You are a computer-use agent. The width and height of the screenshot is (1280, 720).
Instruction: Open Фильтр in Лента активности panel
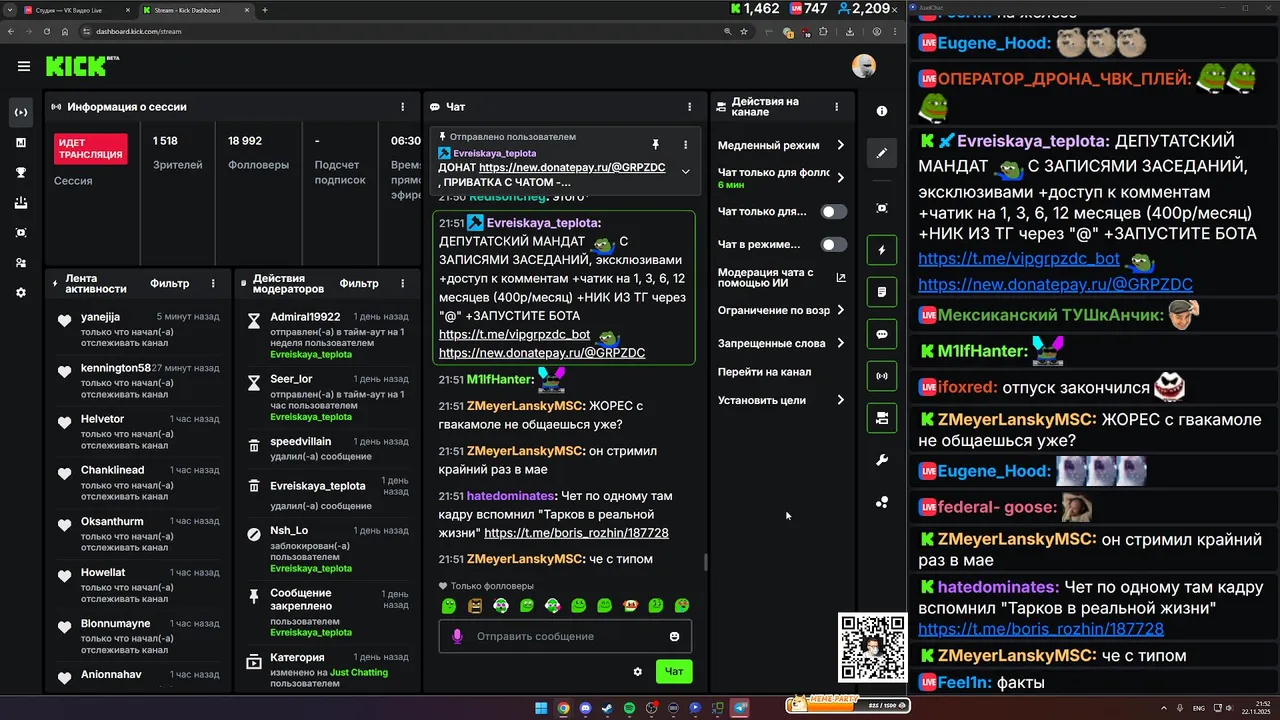click(x=169, y=284)
